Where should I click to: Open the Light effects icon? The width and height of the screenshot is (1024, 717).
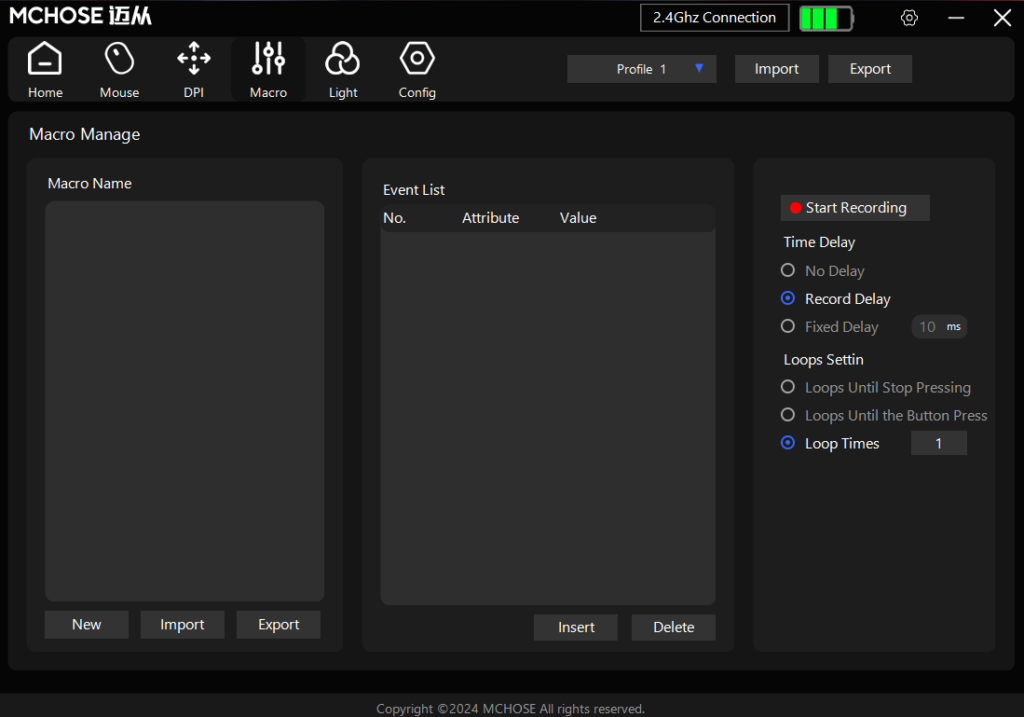pyautogui.click(x=342, y=60)
